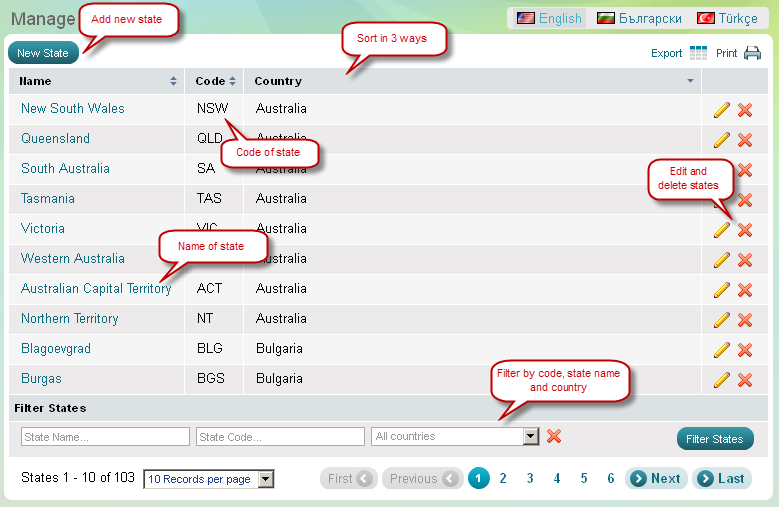
Task: Open the All countries filter dropdown
Action: [531, 437]
